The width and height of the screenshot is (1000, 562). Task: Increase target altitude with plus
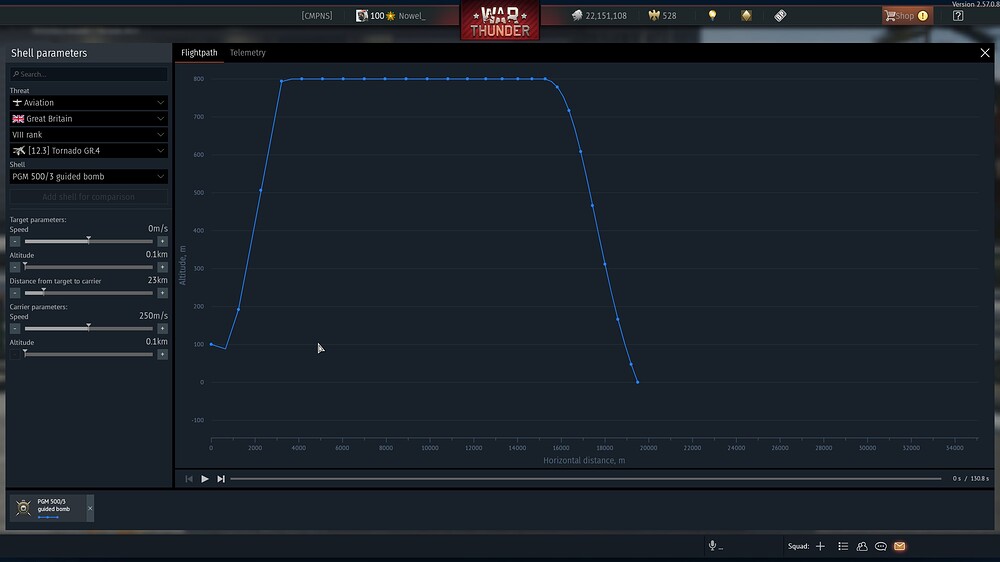163,267
